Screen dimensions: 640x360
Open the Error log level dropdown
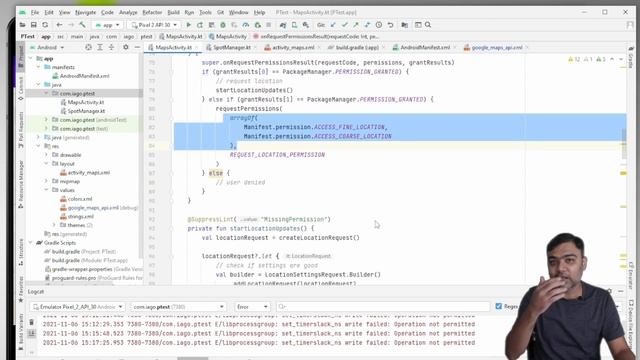point(252,307)
